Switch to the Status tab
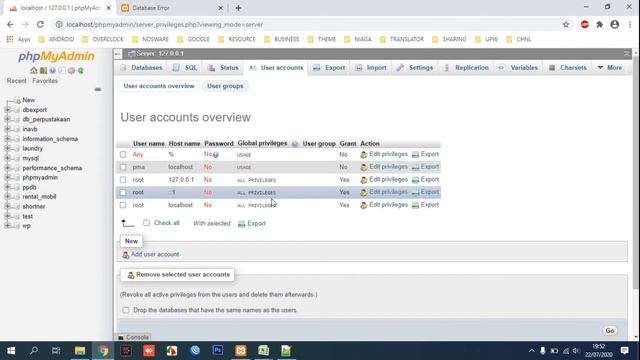640x360 pixels. click(x=223, y=68)
